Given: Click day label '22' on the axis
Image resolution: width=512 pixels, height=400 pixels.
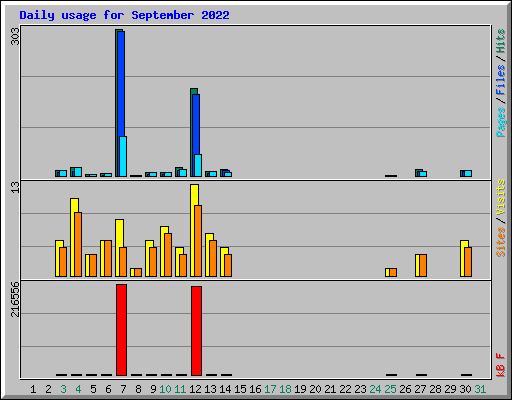Looking at the screenshot, I should tap(345, 389).
